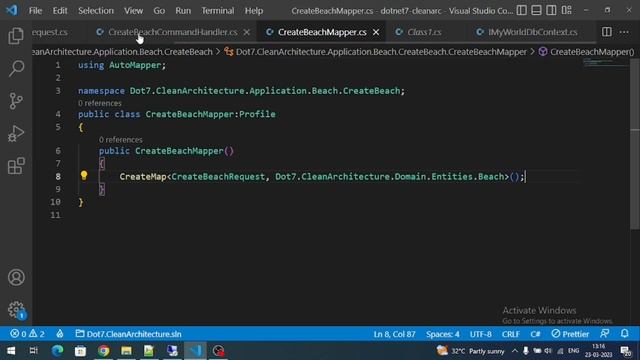Image resolution: width=640 pixels, height=360 pixels.
Task: Open the Edit menu
Action: point(60,11)
